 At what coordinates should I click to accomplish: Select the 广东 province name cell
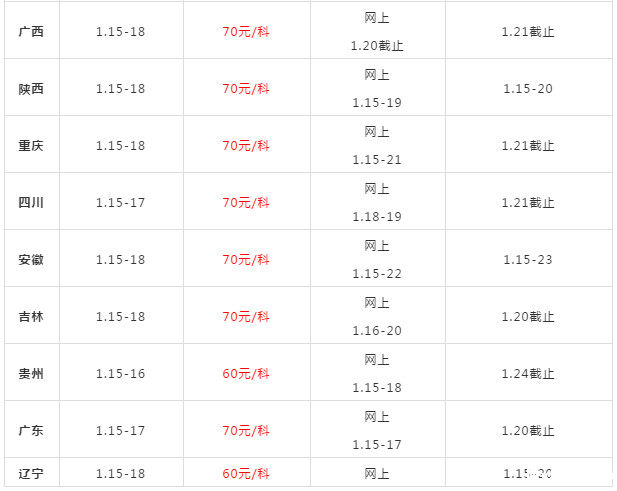click(x=31, y=430)
